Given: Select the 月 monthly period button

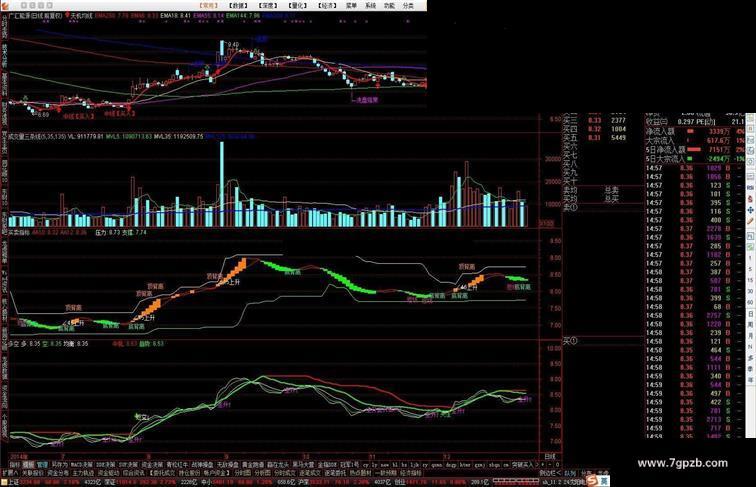Looking at the screenshot, I should [x=750, y=336].
